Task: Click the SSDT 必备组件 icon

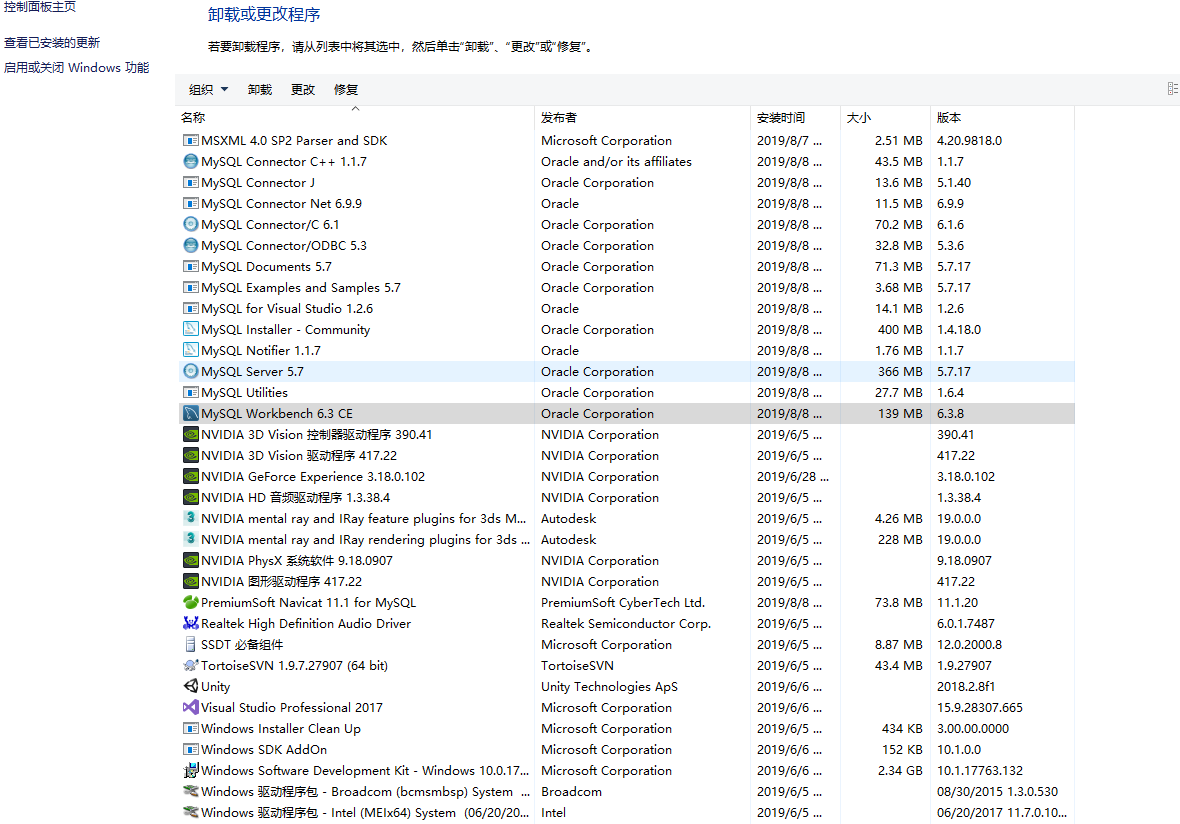Action: (x=190, y=645)
